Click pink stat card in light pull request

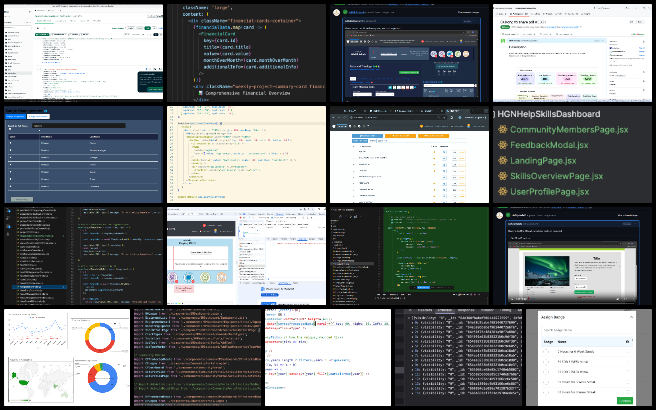tap(567, 78)
